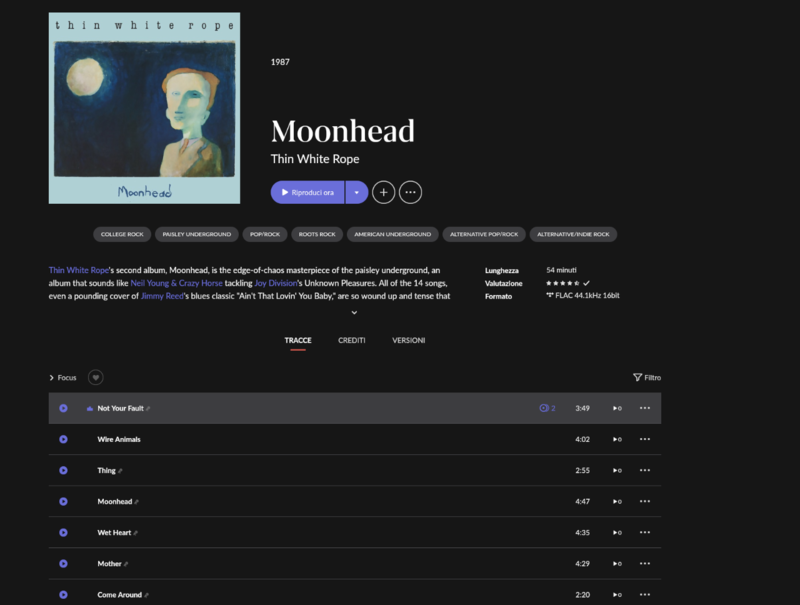Open link icon next to Thing
Screen dimensions: 800x605
[120, 471]
